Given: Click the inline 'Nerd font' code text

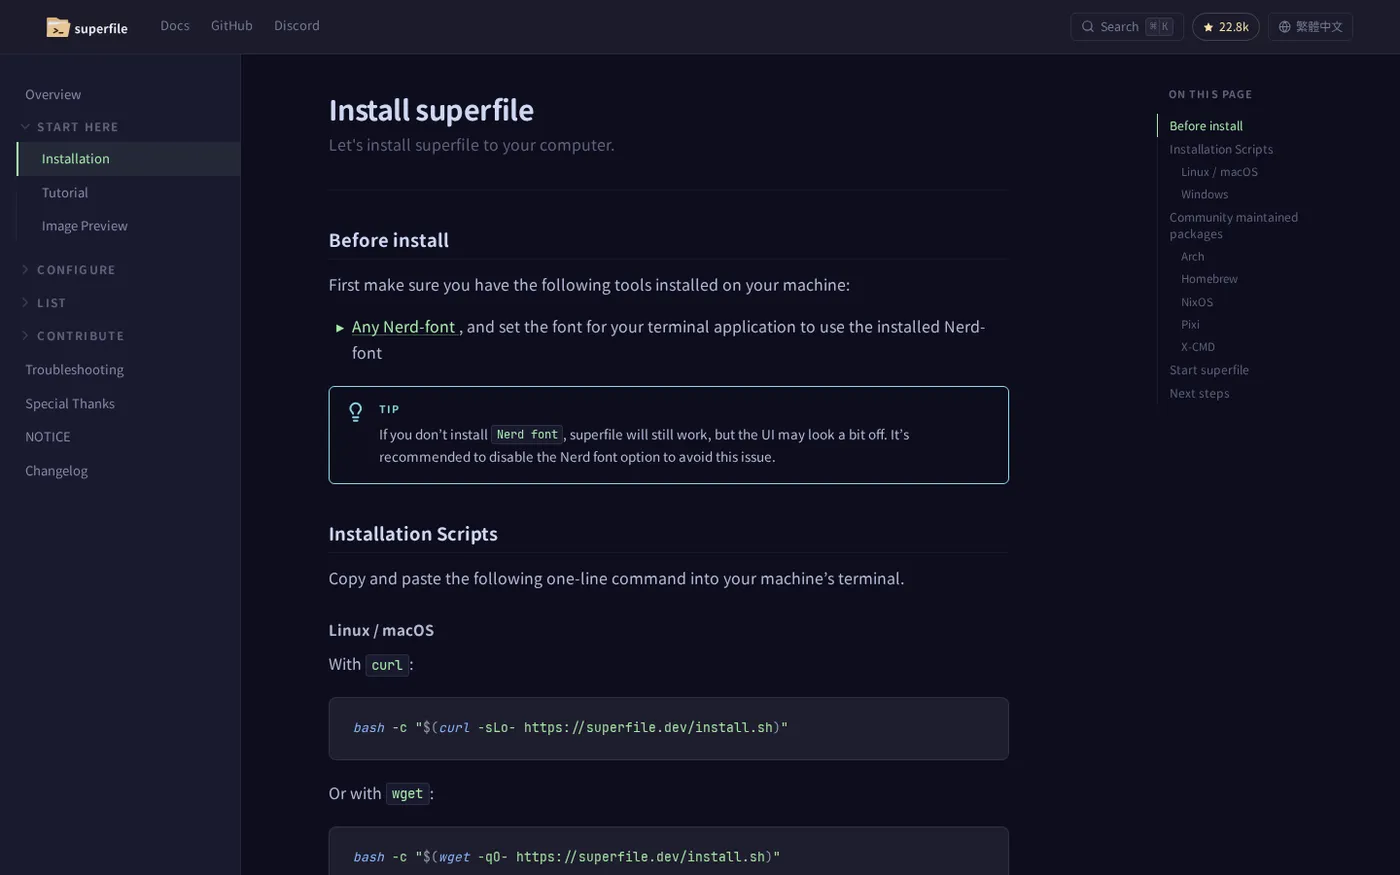Looking at the screenshot, I should (527, 435).
